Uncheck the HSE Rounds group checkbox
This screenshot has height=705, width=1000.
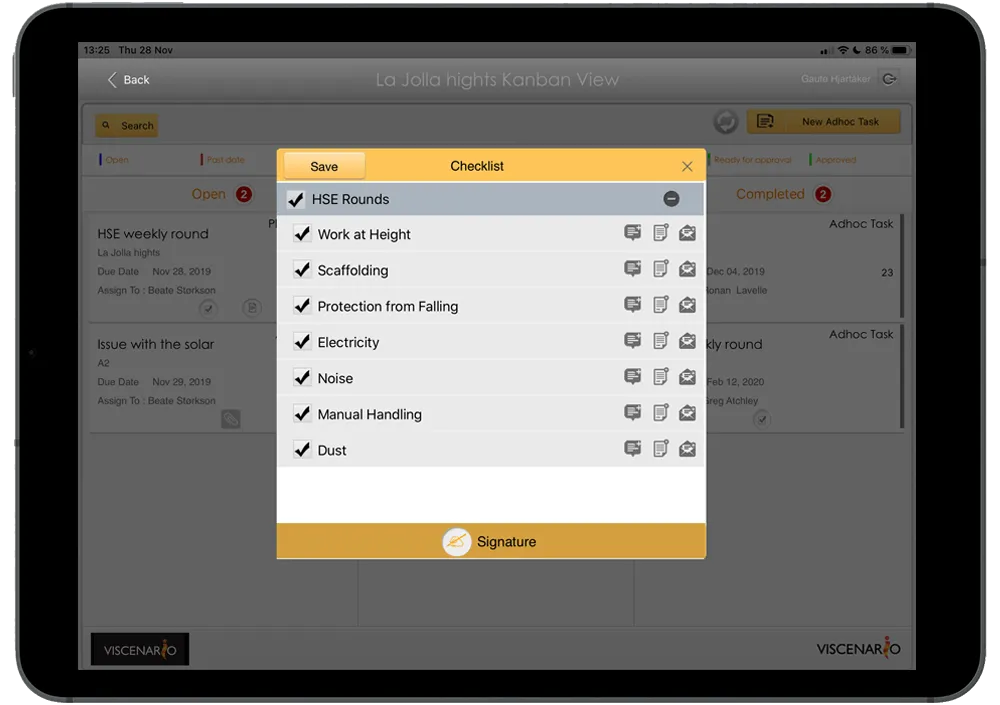[295, 199]
